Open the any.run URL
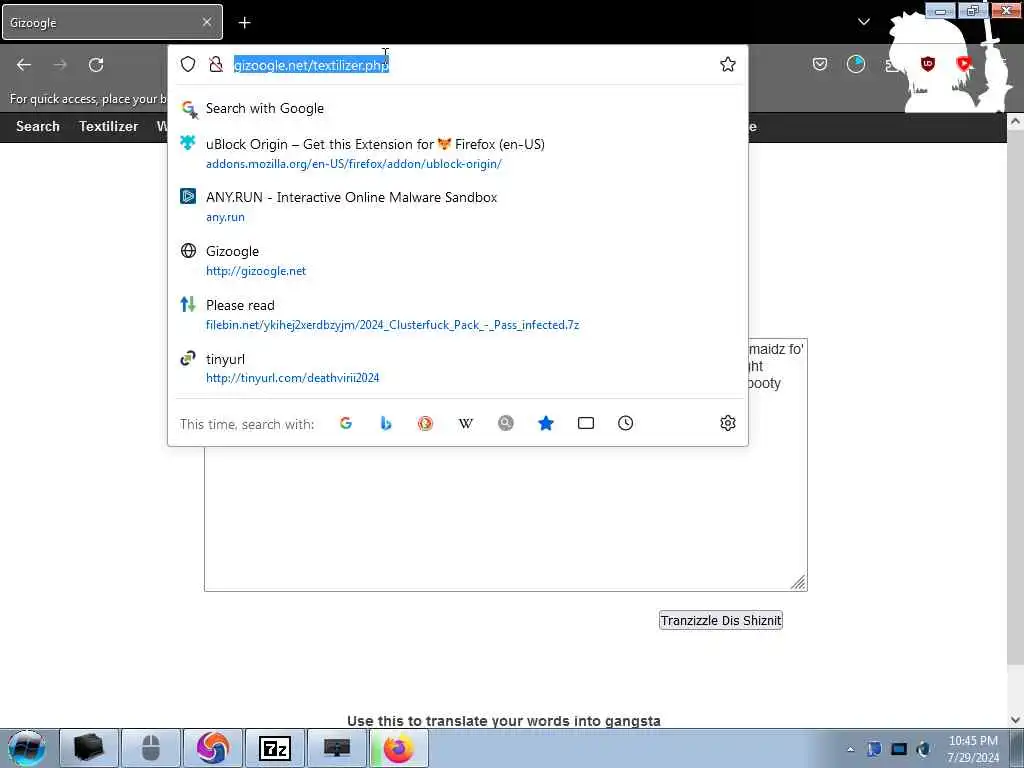This screenshot has width=1024, height=768. pos(225,217)
